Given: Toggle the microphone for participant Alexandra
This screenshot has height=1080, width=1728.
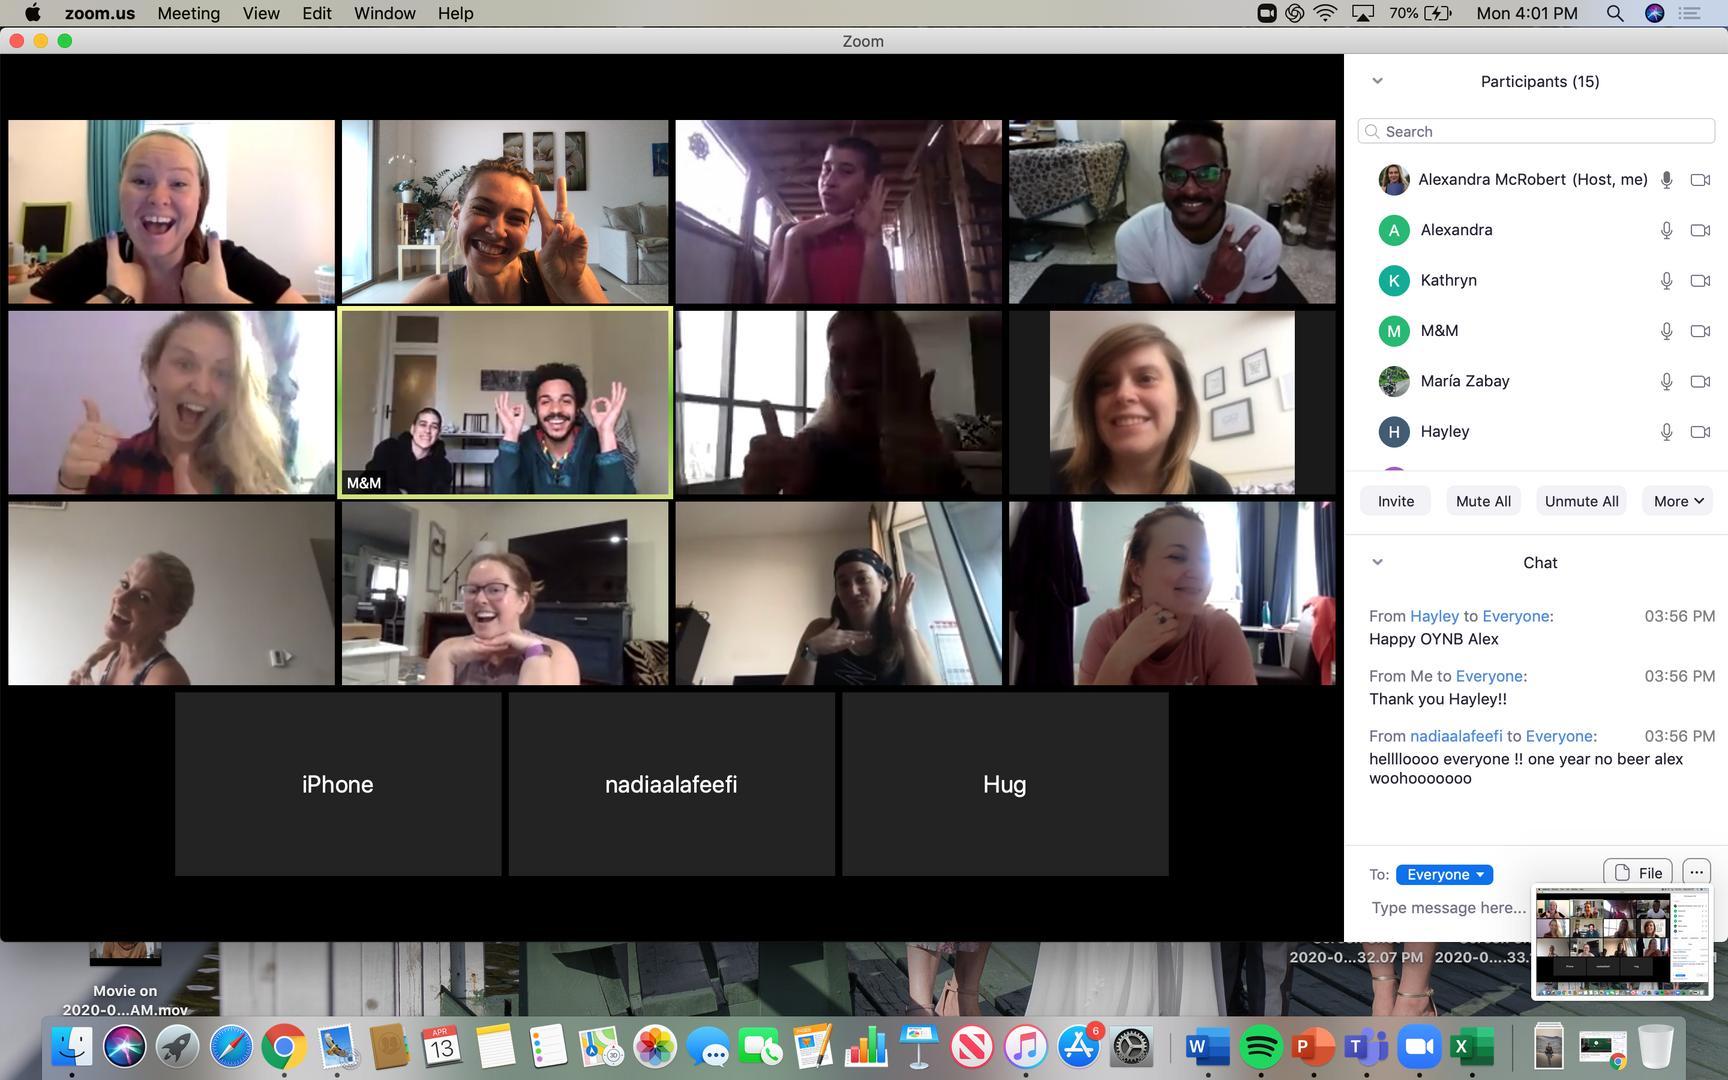Looking at the screenshot, I should pos(1666,230).
